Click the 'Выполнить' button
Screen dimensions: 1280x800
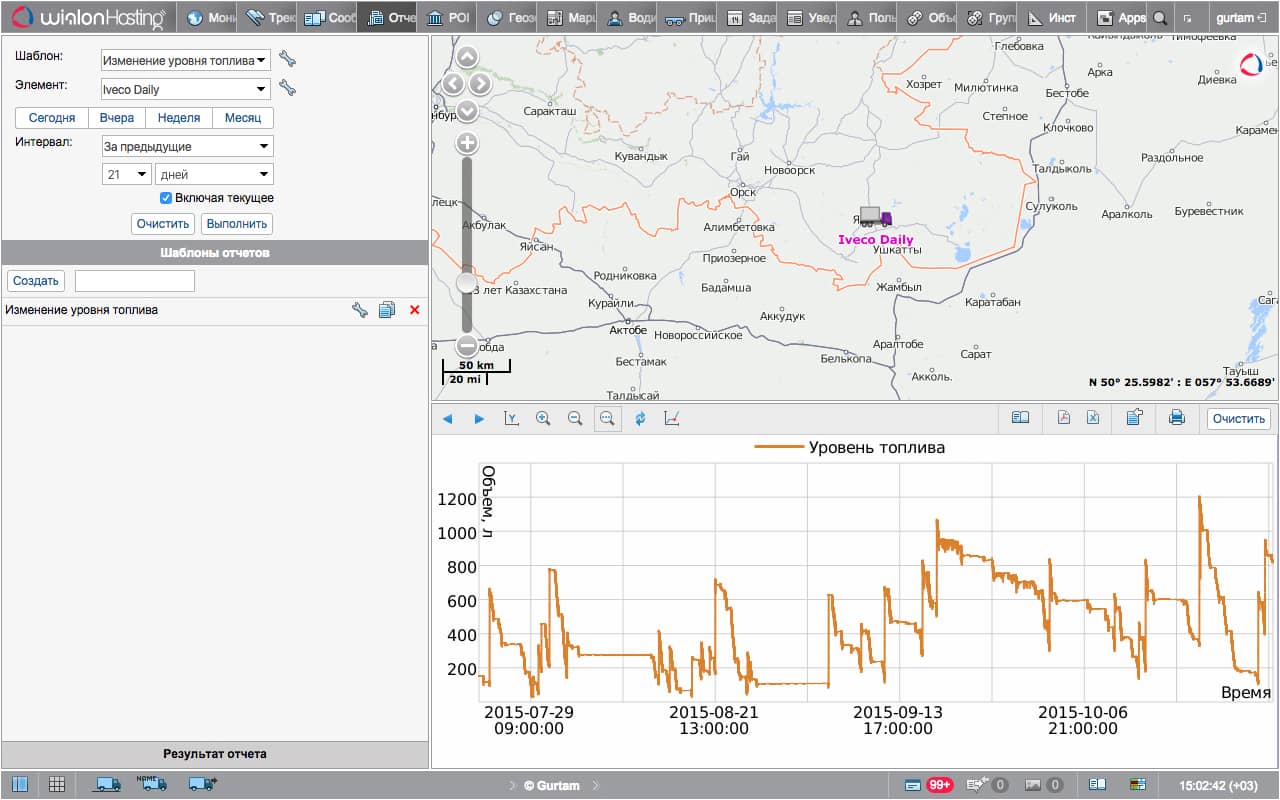coord(237,224)
